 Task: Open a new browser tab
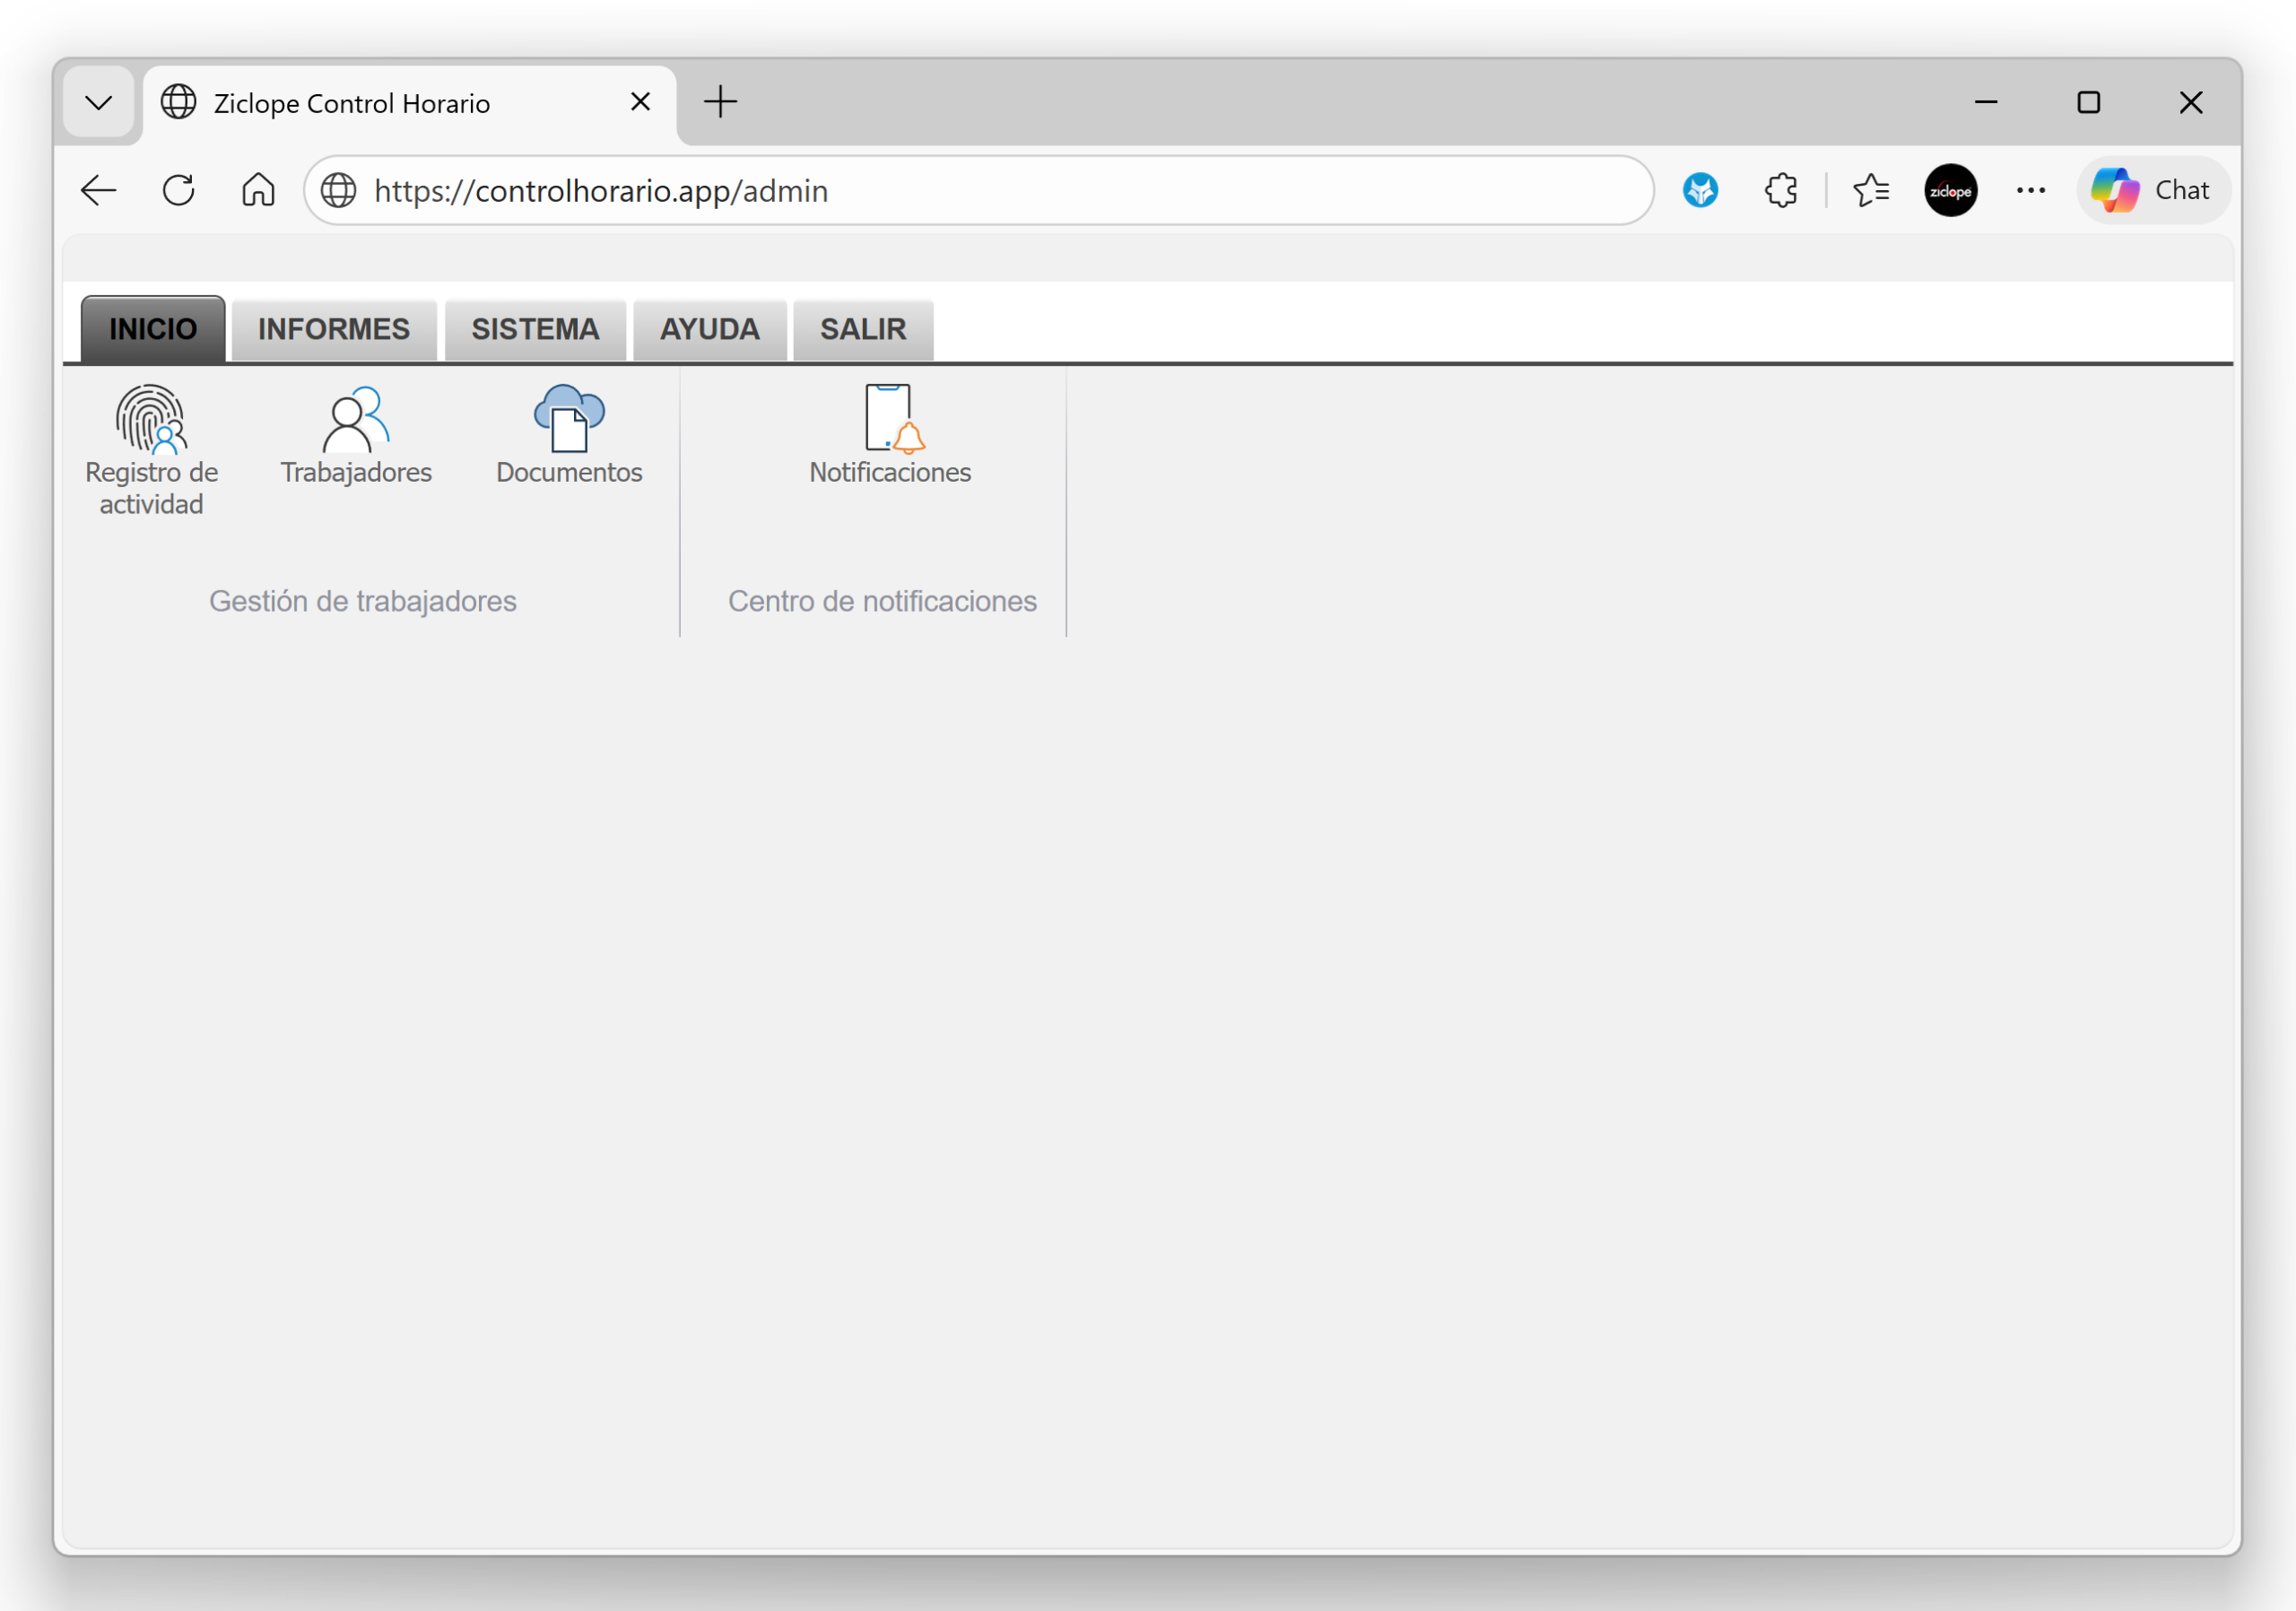[721, 101]
